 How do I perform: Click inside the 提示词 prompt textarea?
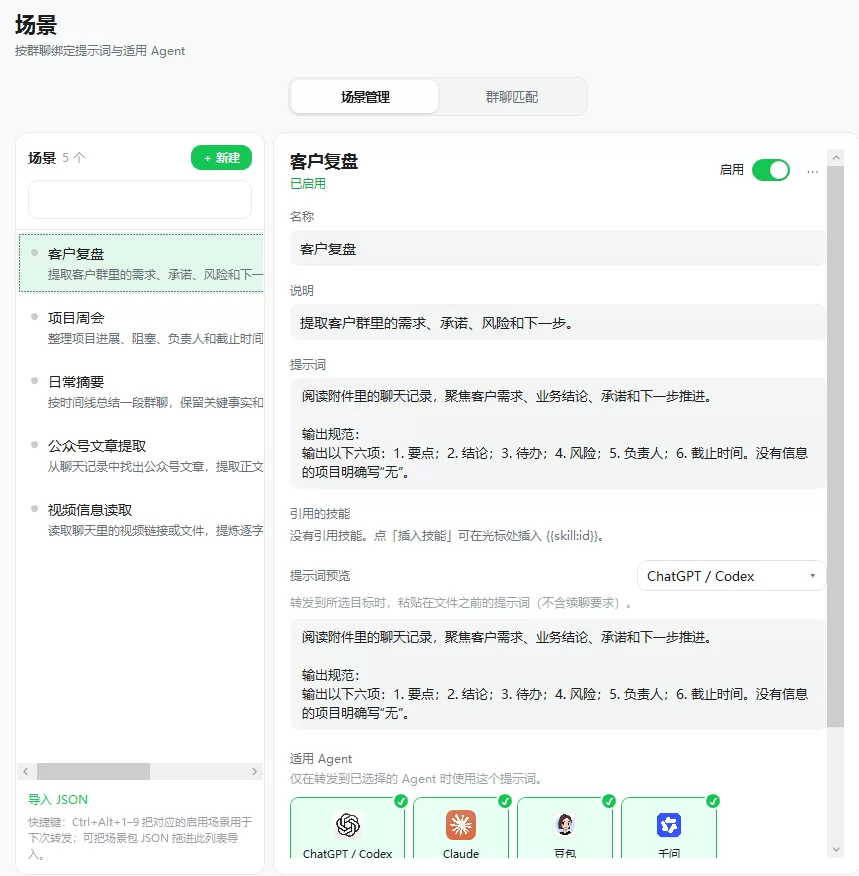click(557, 434)
